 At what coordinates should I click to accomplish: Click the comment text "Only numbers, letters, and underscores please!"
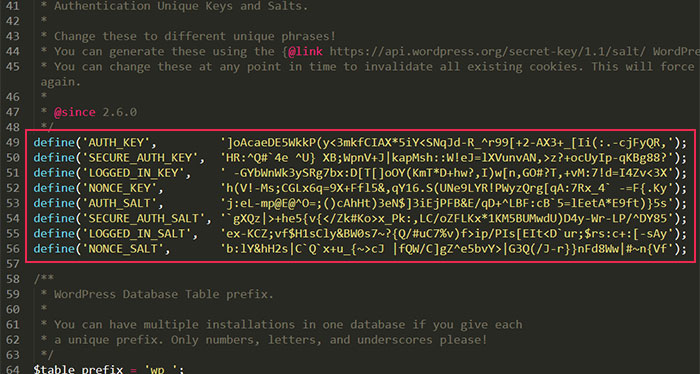(x=329, y=340)
